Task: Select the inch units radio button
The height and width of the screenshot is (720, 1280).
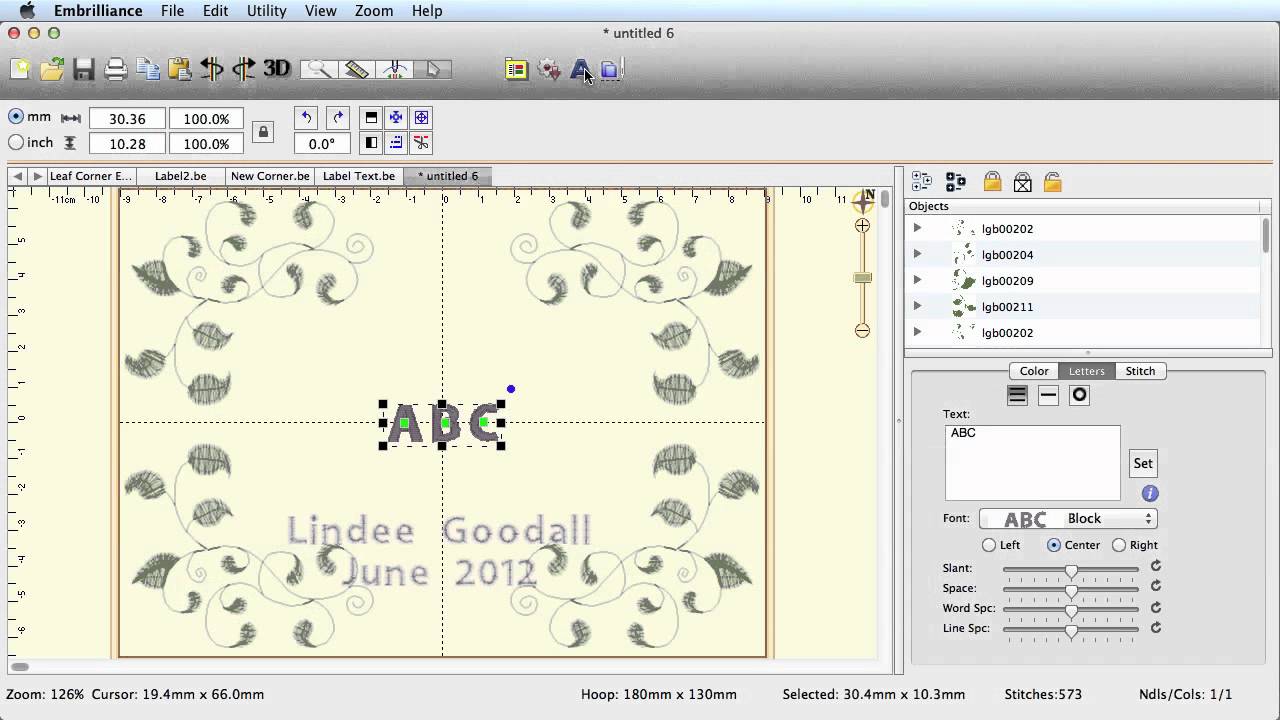Action: pyautogui.click(x=16, y=143)
